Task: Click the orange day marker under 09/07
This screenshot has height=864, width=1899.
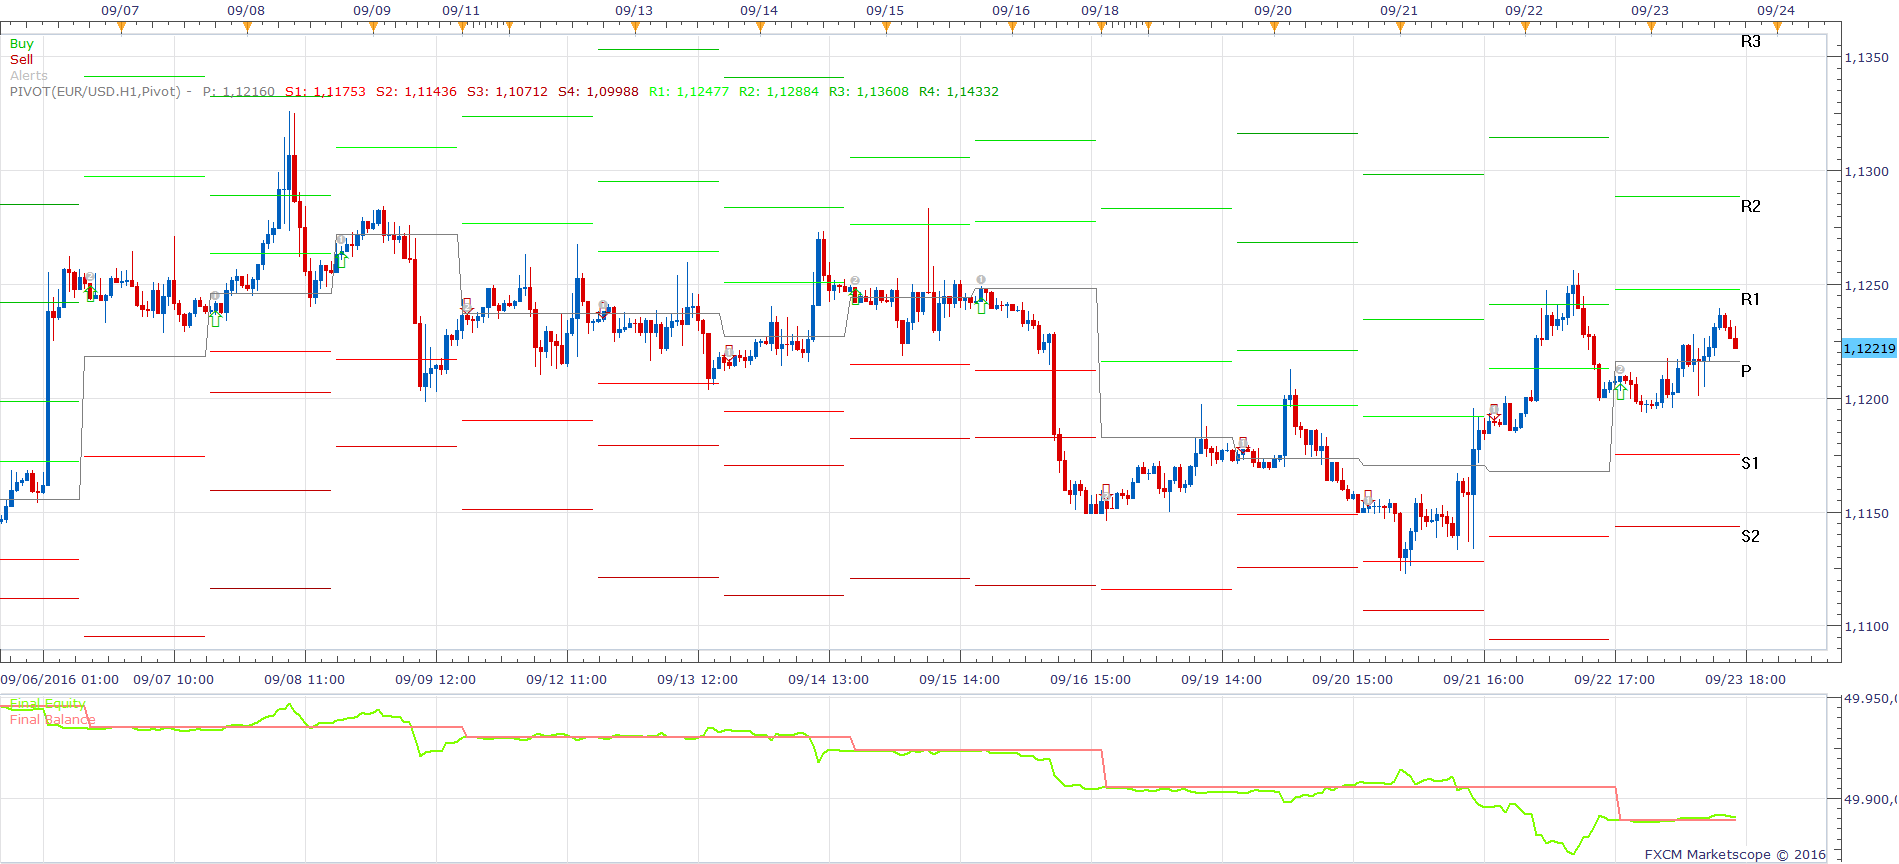Action: 121,28
